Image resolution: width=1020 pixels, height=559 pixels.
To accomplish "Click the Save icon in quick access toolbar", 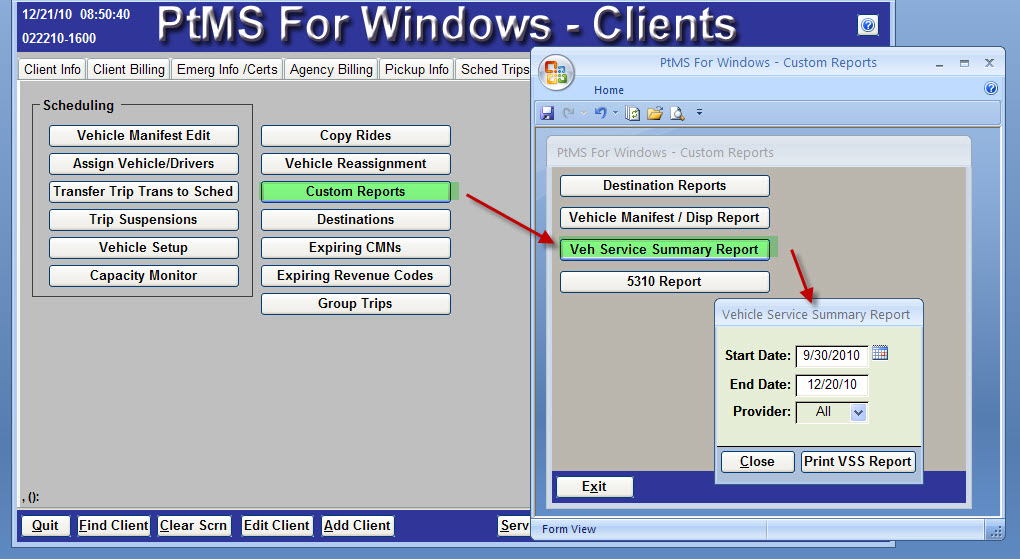I will [547, 113].
